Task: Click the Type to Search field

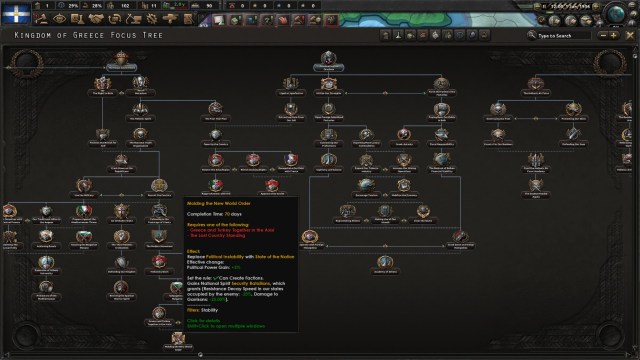Action: 563,36
